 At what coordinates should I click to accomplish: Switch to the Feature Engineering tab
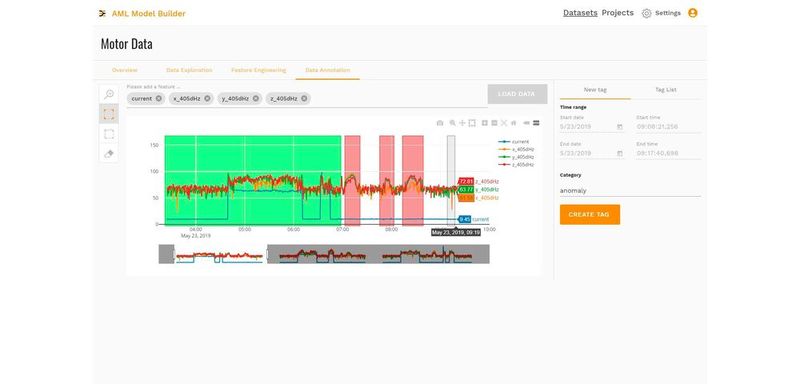coord(259,70)
